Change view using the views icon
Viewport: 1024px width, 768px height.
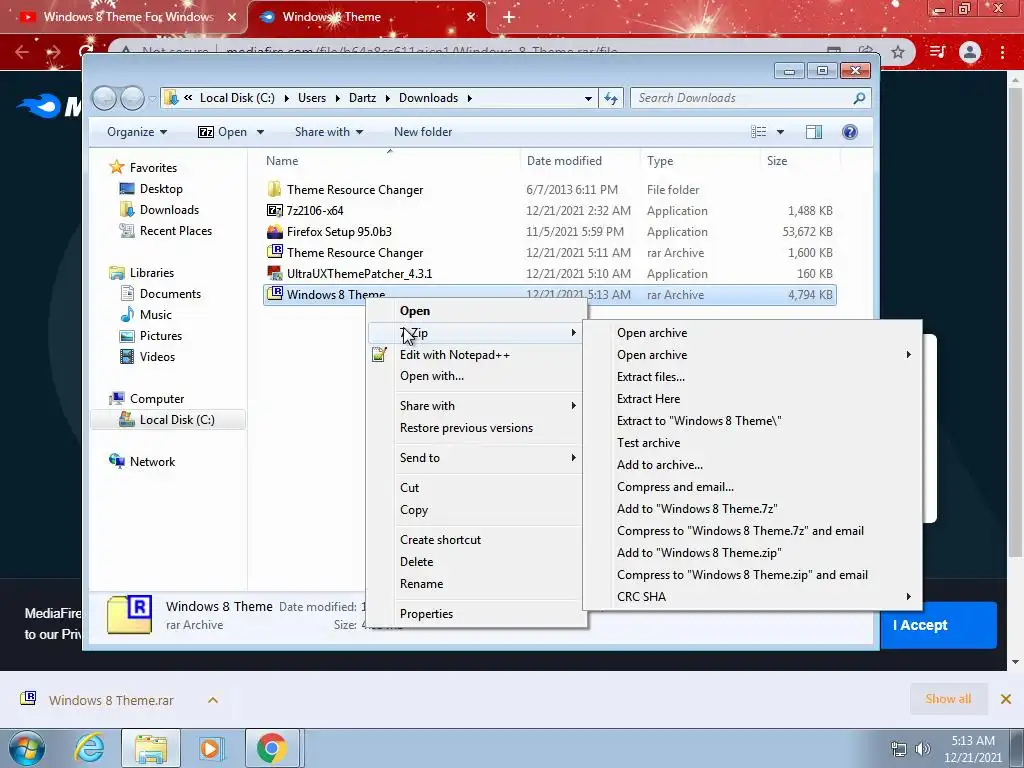[759, 132]
